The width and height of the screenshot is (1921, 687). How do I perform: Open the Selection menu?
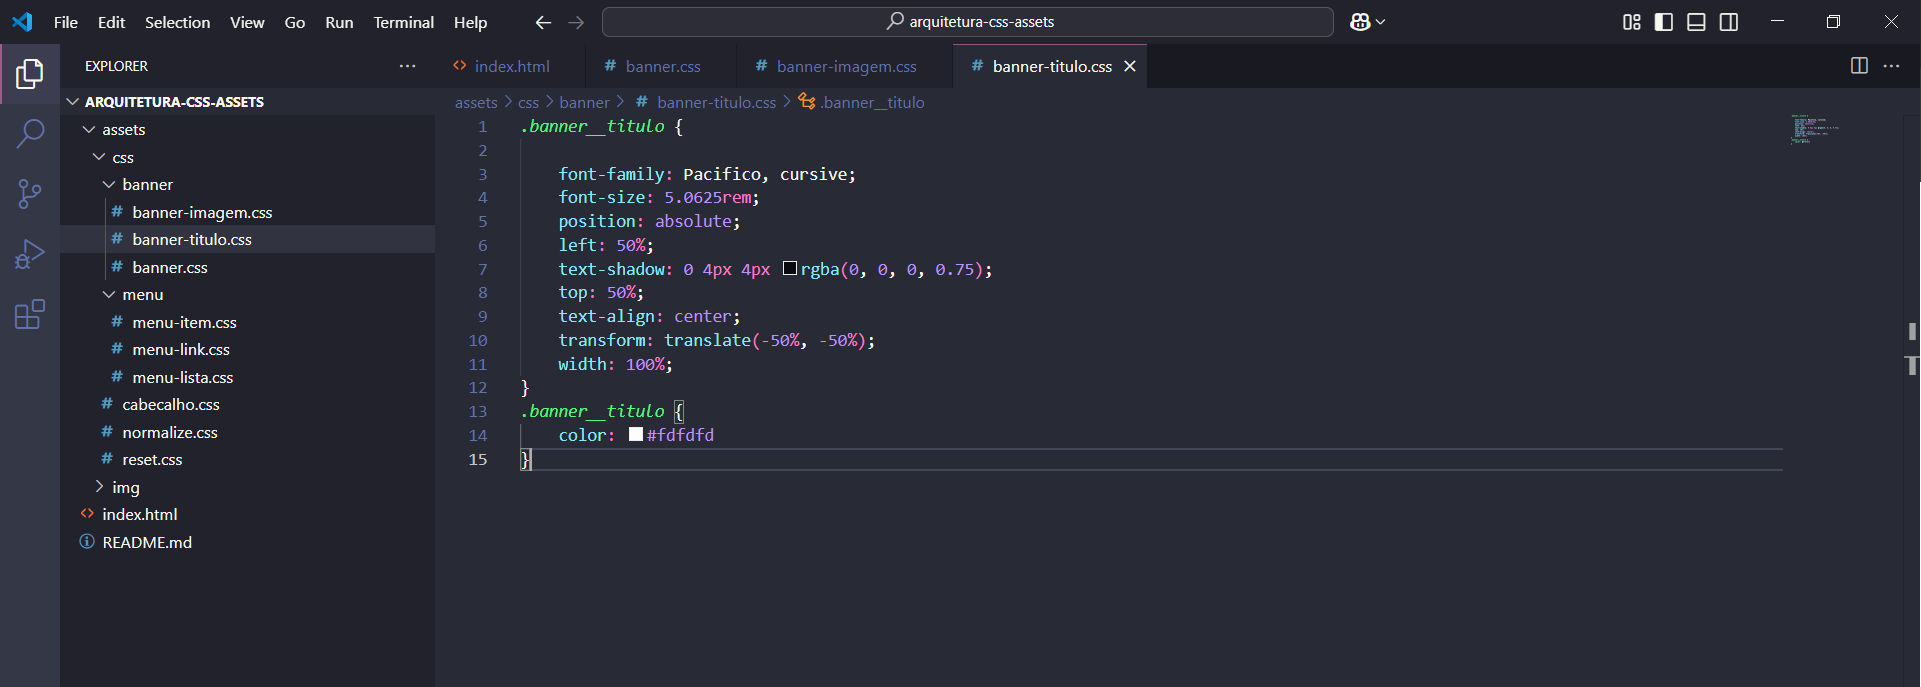pyautogui.click(x=177, y=22)
